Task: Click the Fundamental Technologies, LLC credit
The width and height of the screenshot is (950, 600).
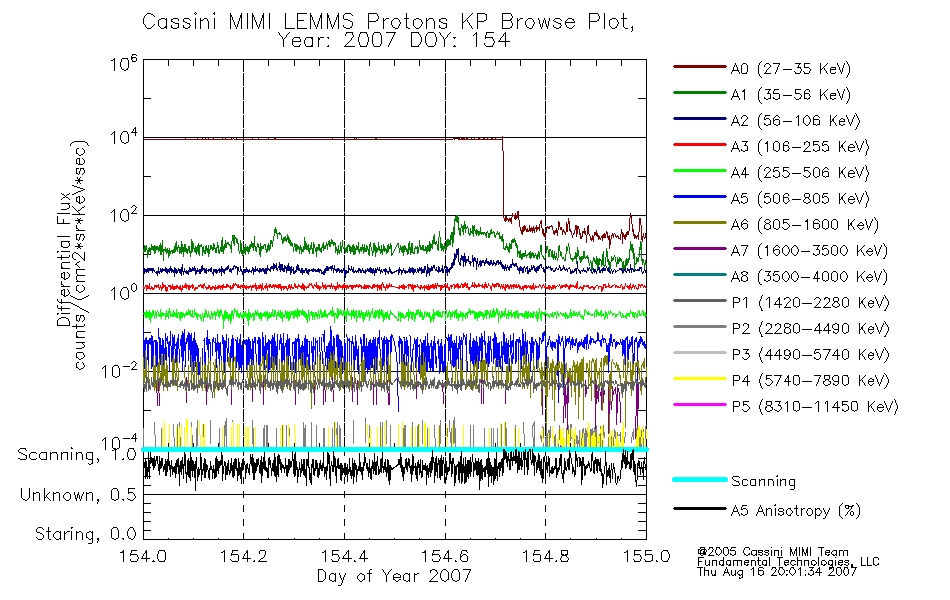Action: (788, 562)
